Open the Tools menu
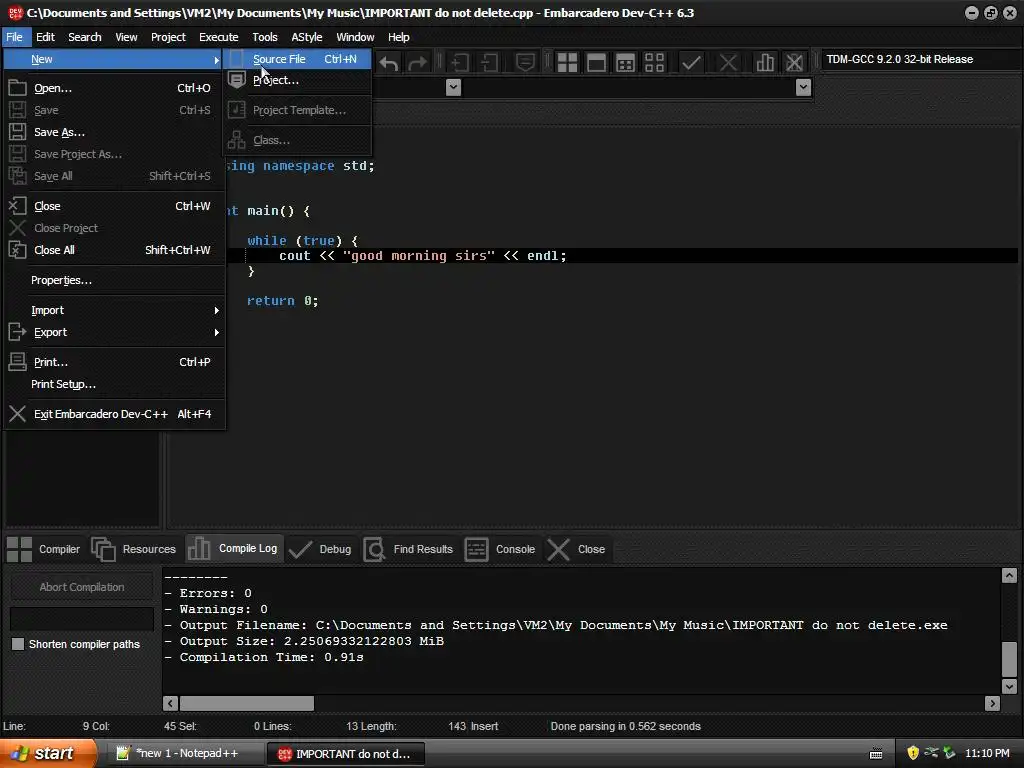Image resolution: width=1024 pixels, height=768 pixels. [x=264, y=37]
